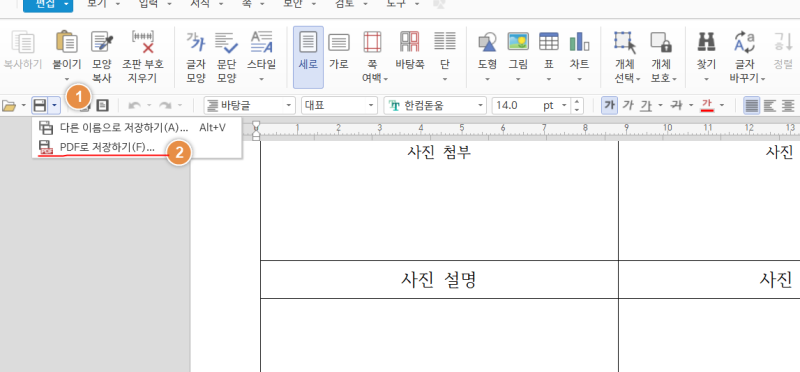This screenshot has height=372, width=800.
Task: Click the open-folder icon in quick toolbar
Action: [x=9, y=106]
